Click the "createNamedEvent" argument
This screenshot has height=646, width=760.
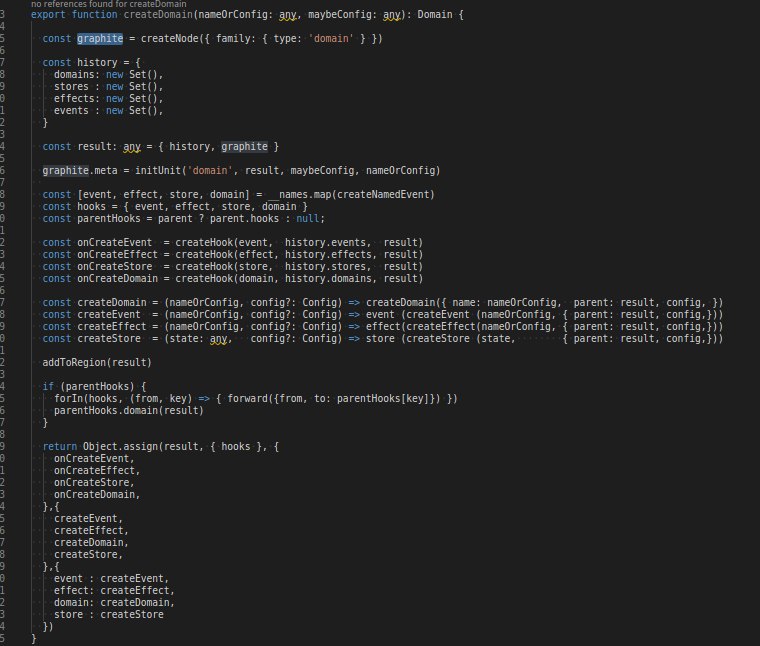pyautogui.click(x=383, y=194)
